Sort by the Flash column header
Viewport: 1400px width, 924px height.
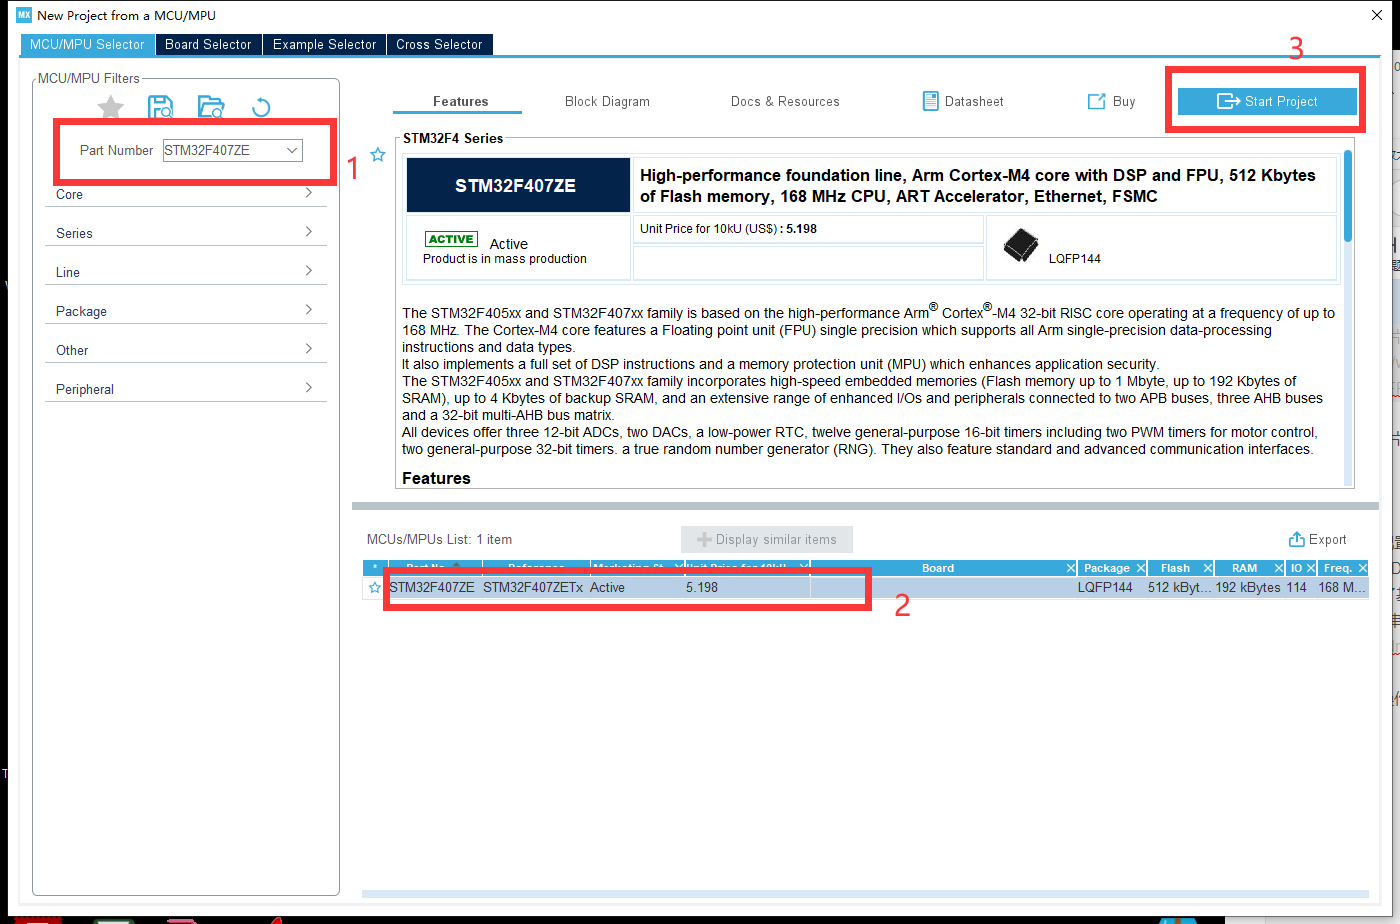coord(1175,568)
